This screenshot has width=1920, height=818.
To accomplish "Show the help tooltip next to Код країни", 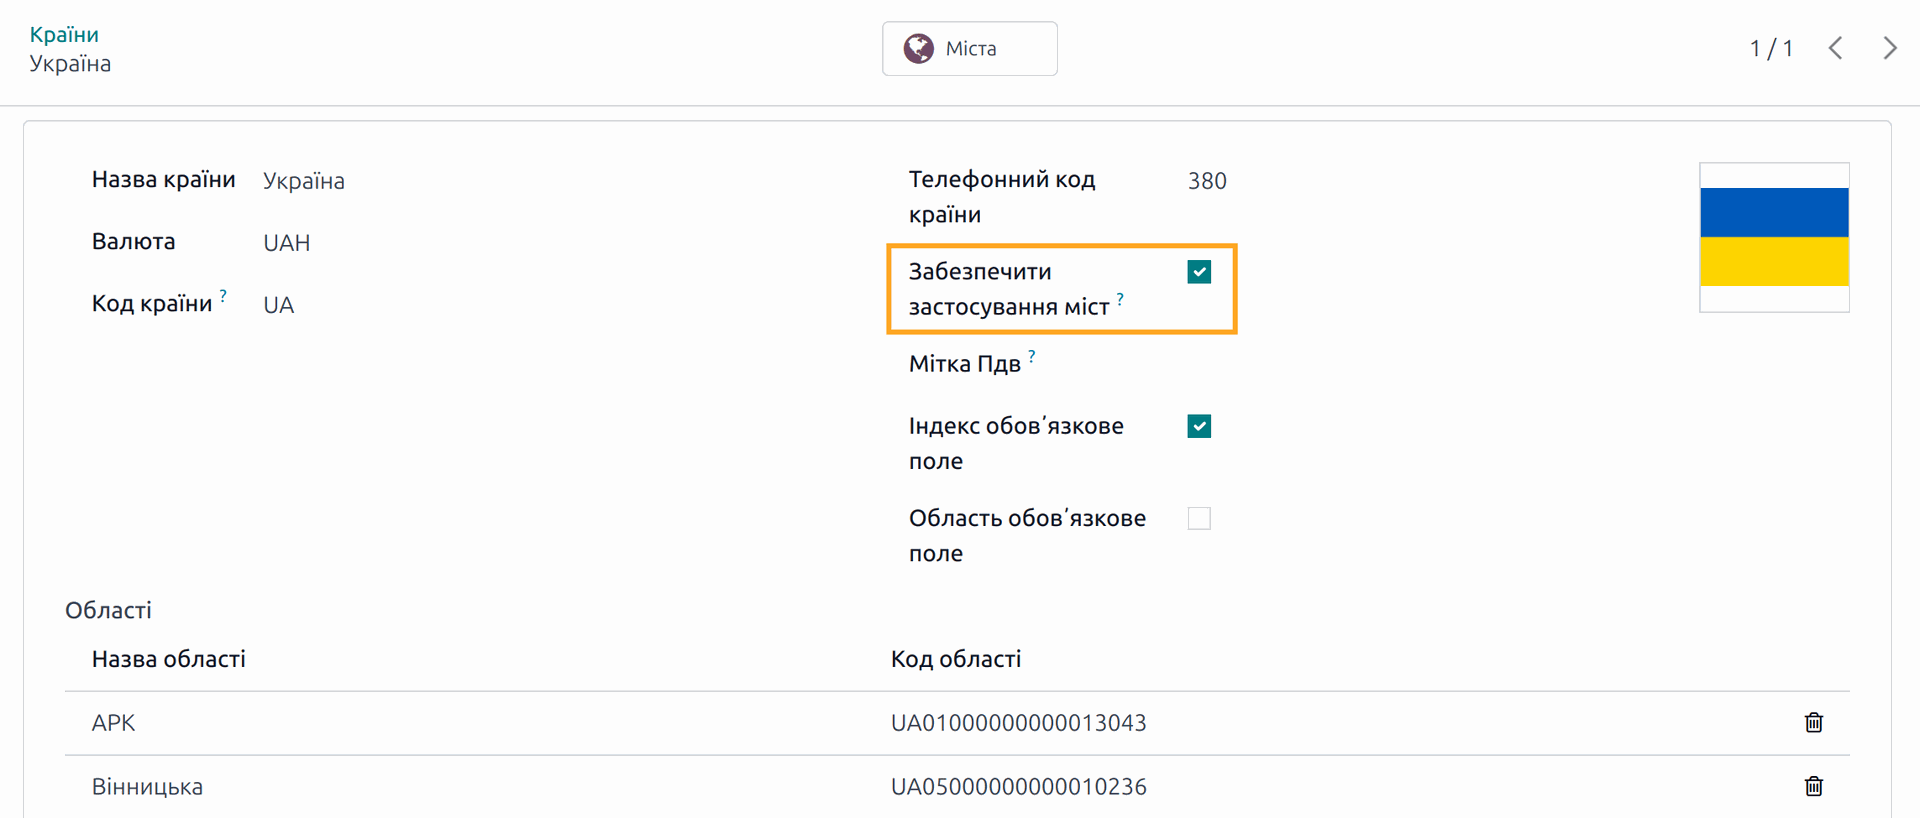I will pos(223,295).
